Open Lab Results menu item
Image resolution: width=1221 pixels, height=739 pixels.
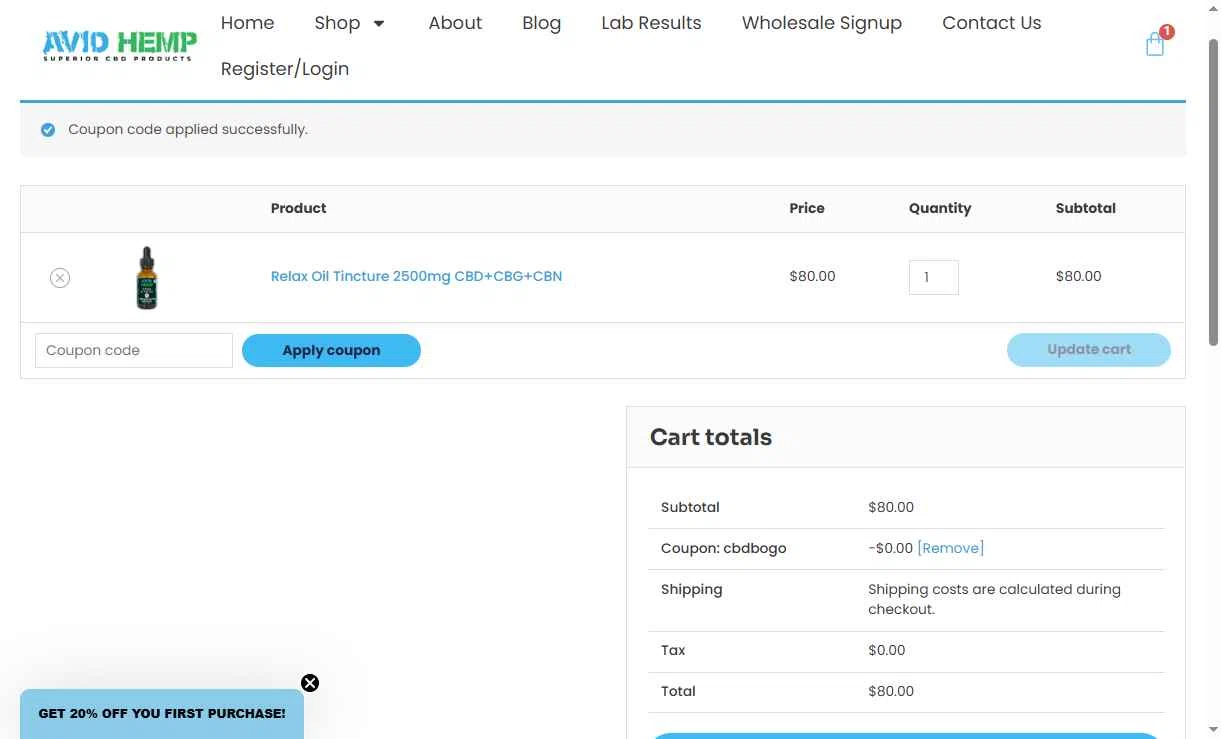(x=651, y=23)
